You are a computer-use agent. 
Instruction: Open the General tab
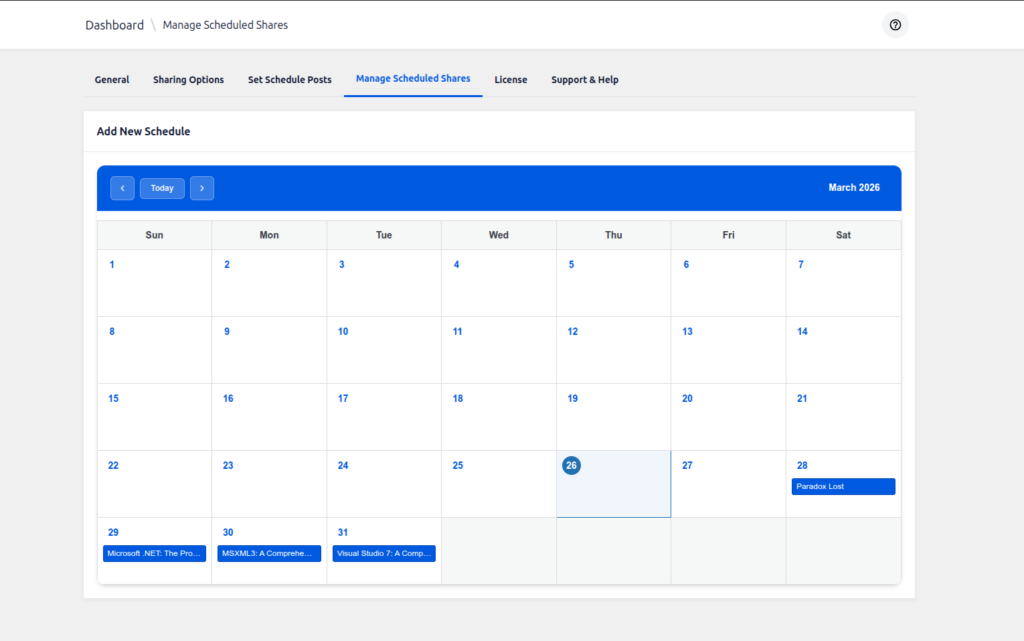tap(112, 80)
